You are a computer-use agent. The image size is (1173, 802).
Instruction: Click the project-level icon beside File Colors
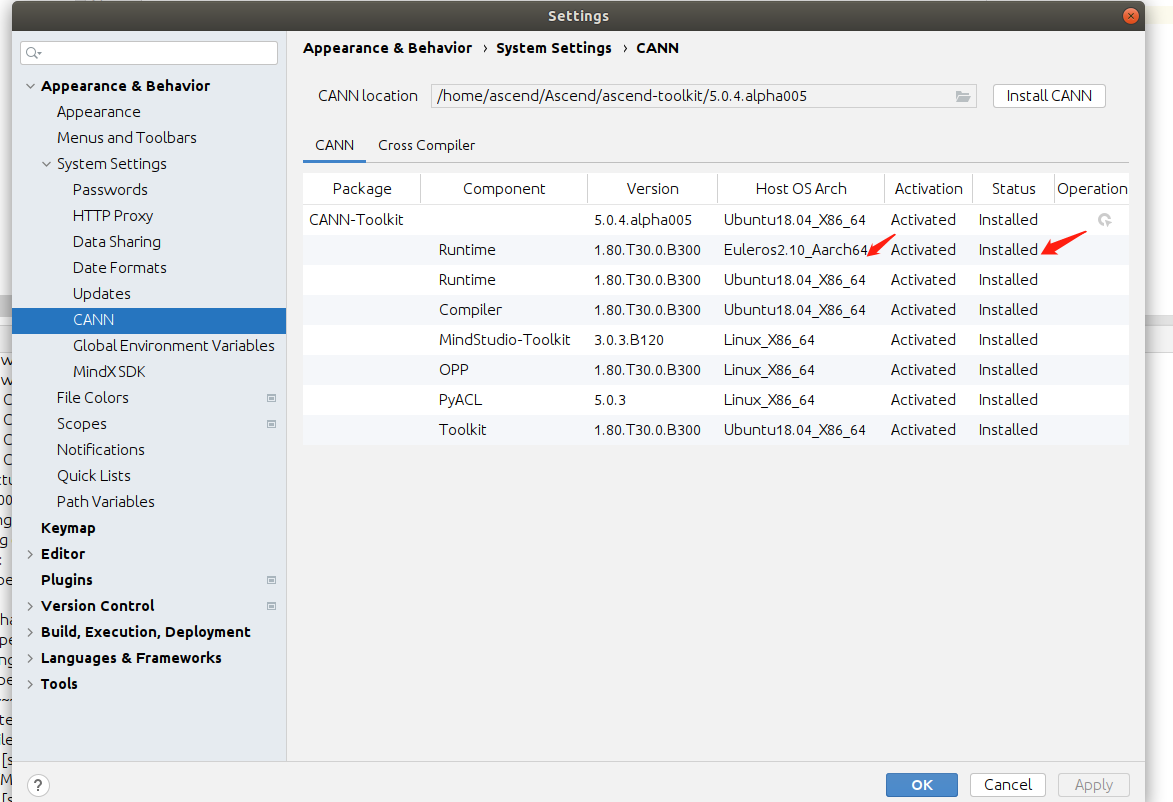271,398
